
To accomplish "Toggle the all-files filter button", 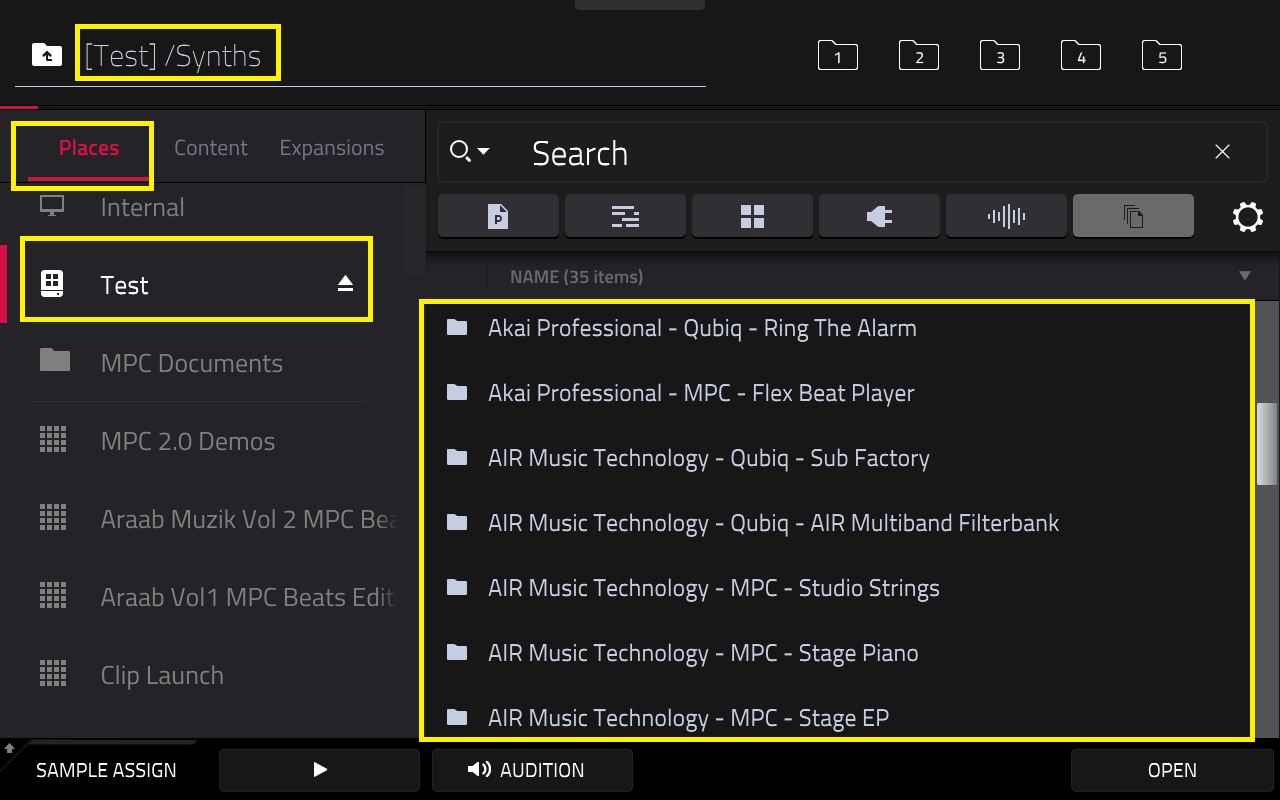I will [1133, 216].
